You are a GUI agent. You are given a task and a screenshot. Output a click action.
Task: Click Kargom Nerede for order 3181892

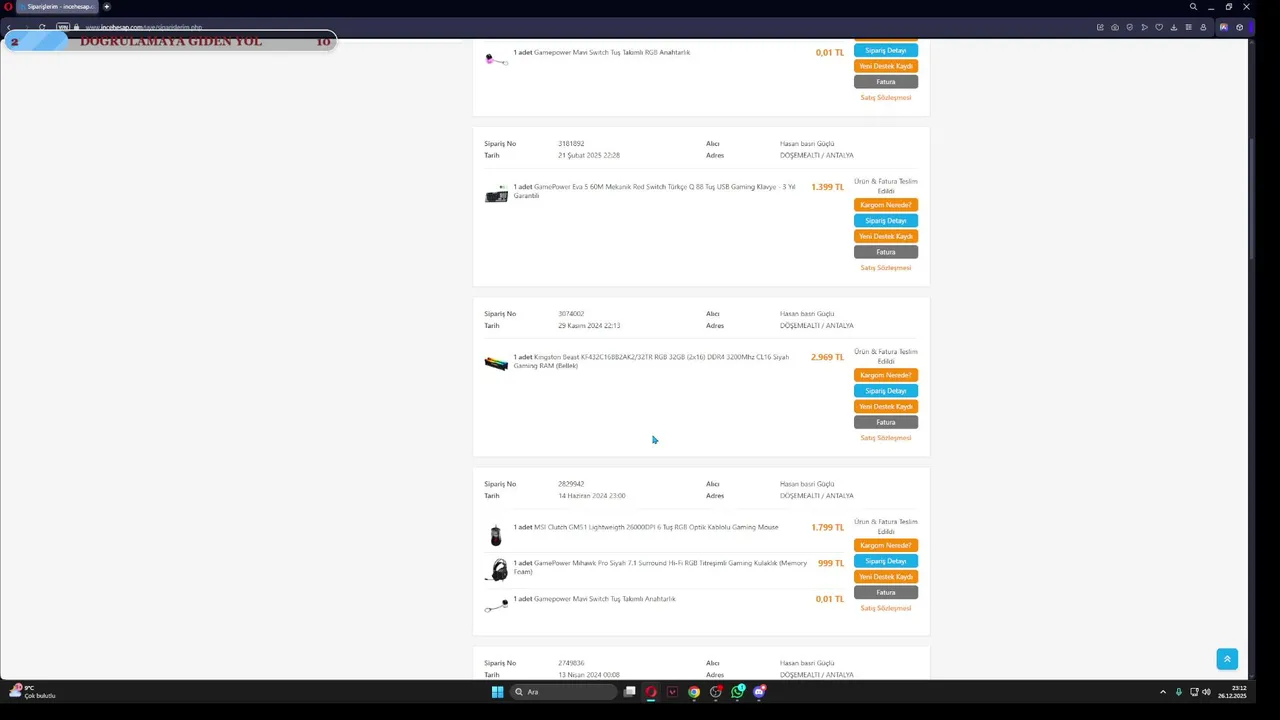point(886,205)
